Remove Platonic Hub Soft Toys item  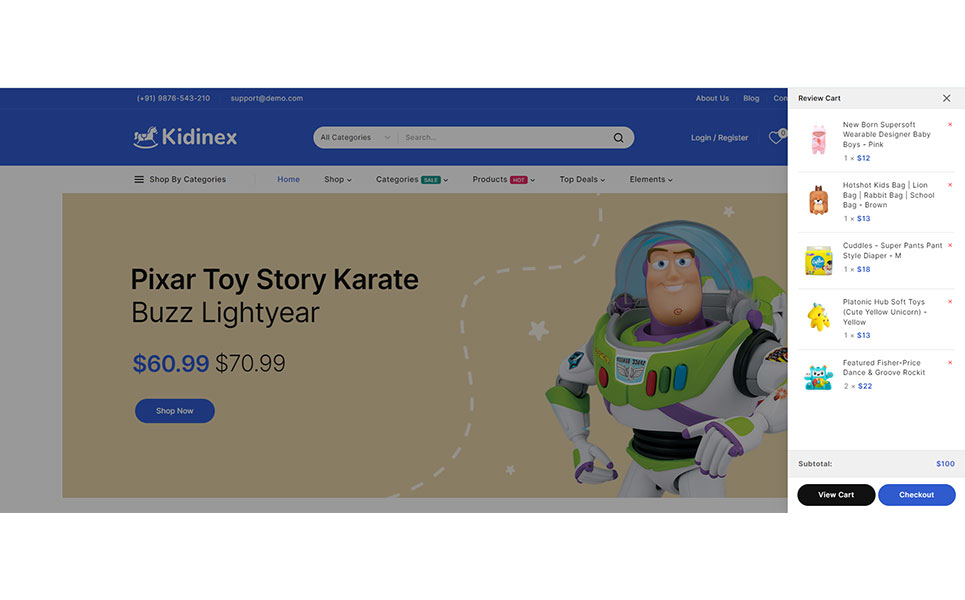[950, 302]
